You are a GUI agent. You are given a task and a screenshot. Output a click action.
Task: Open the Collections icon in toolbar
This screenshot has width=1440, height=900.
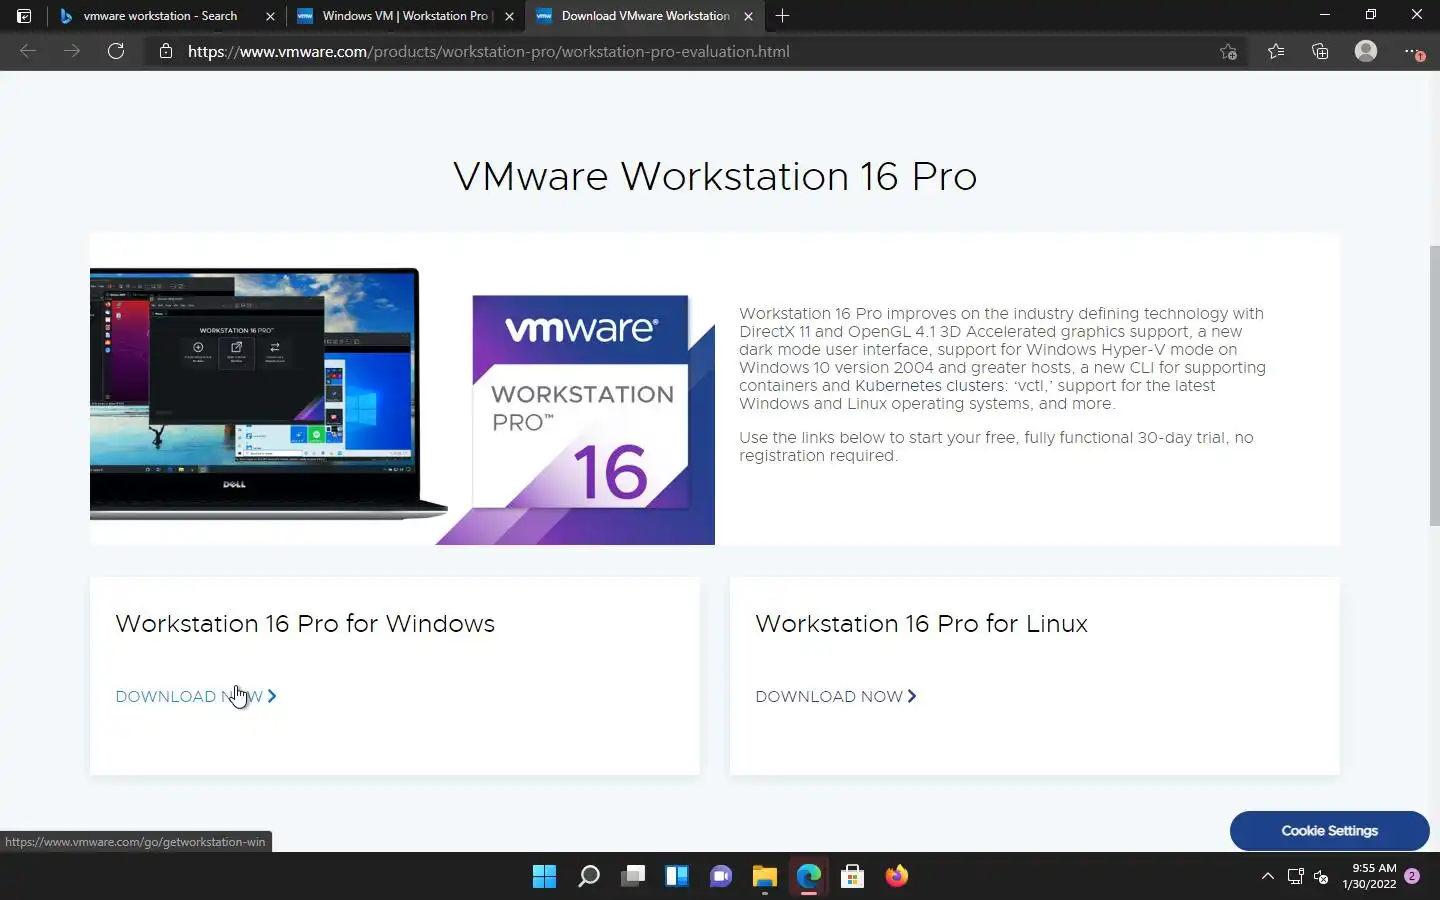point(1320,51)
